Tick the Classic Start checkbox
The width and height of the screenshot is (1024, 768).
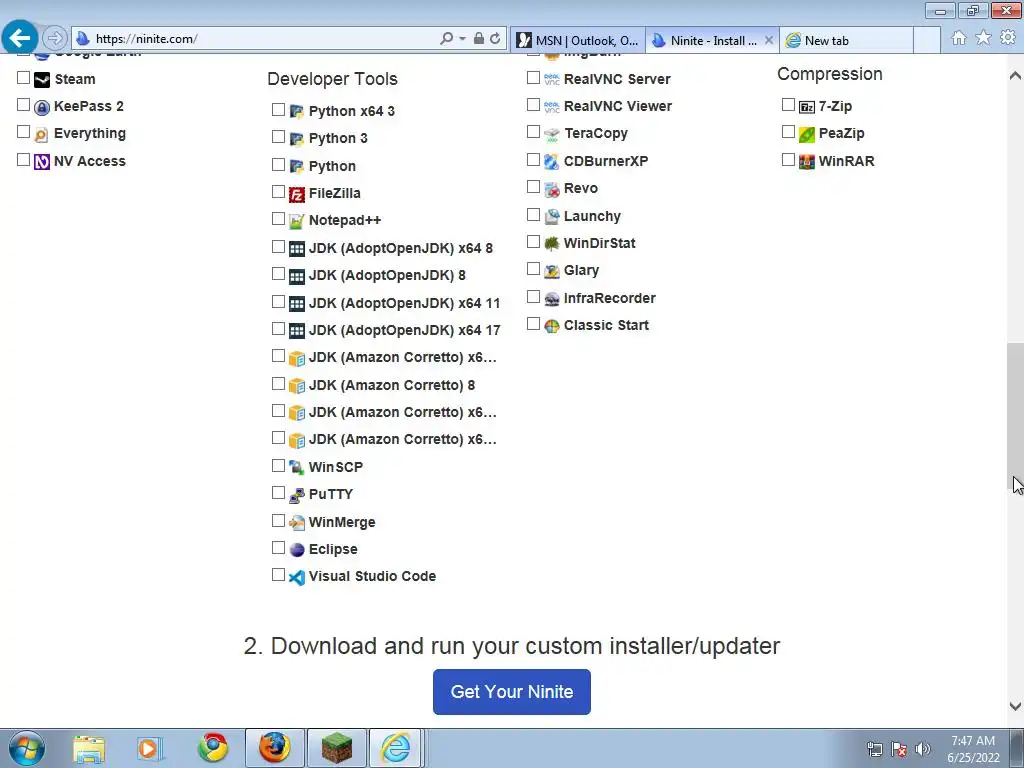pyautogui.click(x=534, y=324)
